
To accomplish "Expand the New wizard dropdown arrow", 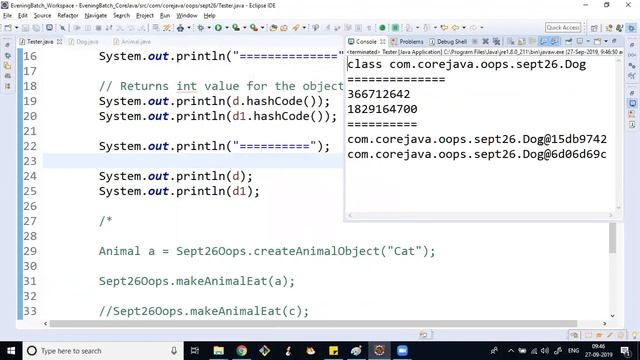I will point(16,27).
